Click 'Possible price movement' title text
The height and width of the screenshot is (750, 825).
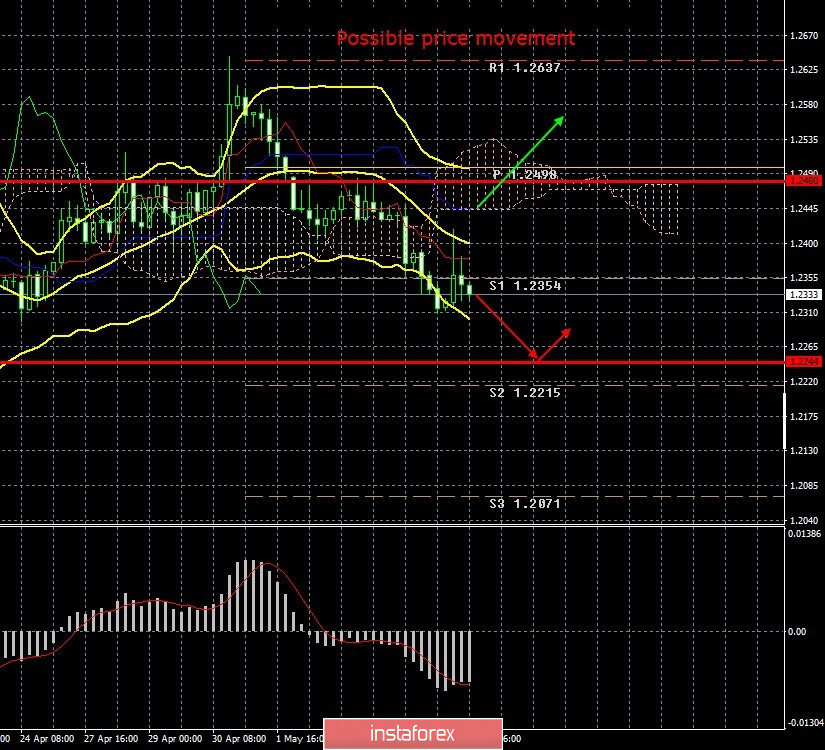coord(456,38)
